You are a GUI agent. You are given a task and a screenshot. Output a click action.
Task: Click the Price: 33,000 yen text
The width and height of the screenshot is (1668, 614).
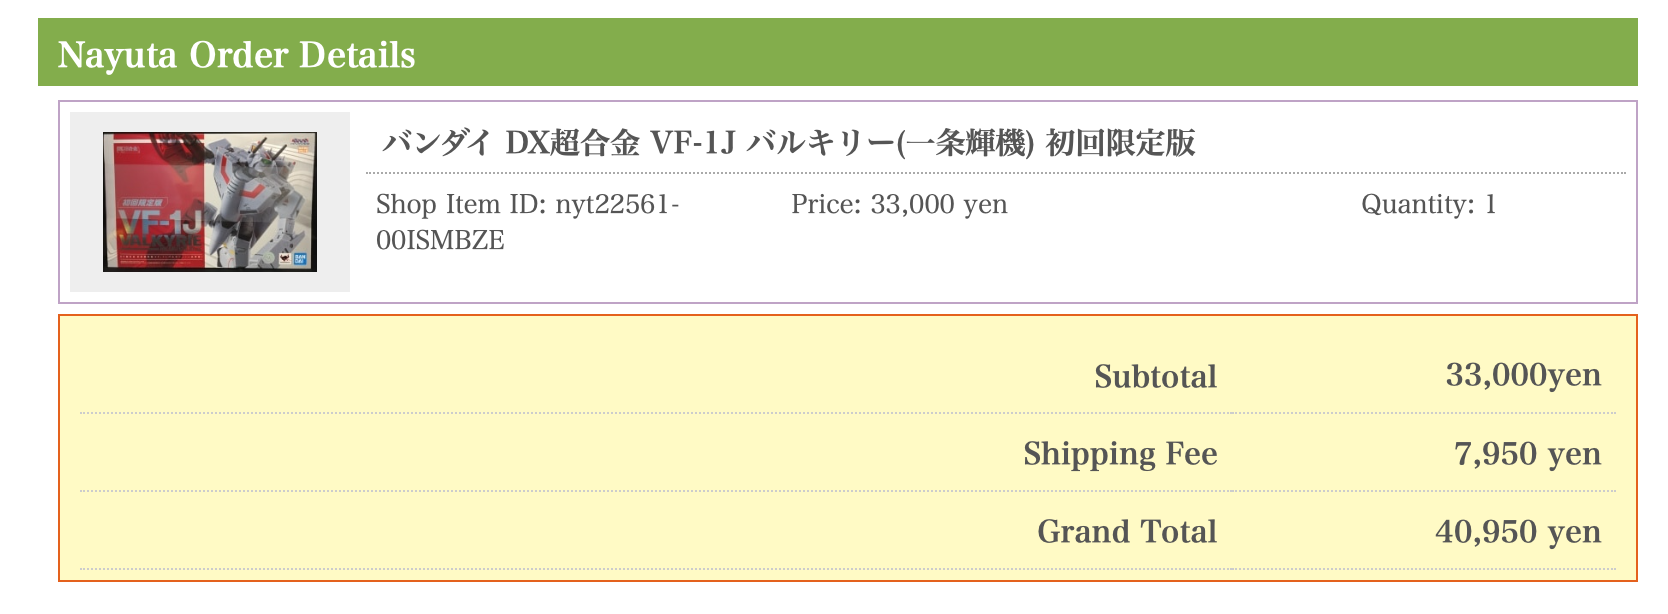pyautogui.click(x=899, y=204)
